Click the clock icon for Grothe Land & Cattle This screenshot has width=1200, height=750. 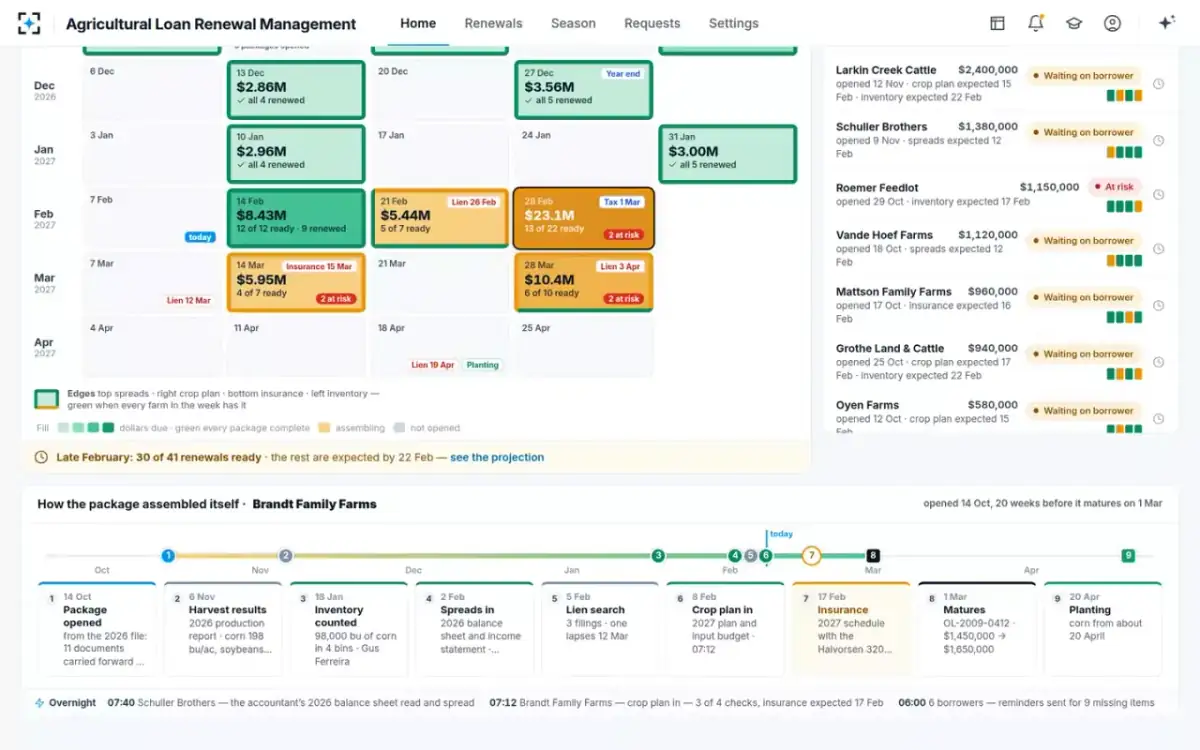point(1159,363)
